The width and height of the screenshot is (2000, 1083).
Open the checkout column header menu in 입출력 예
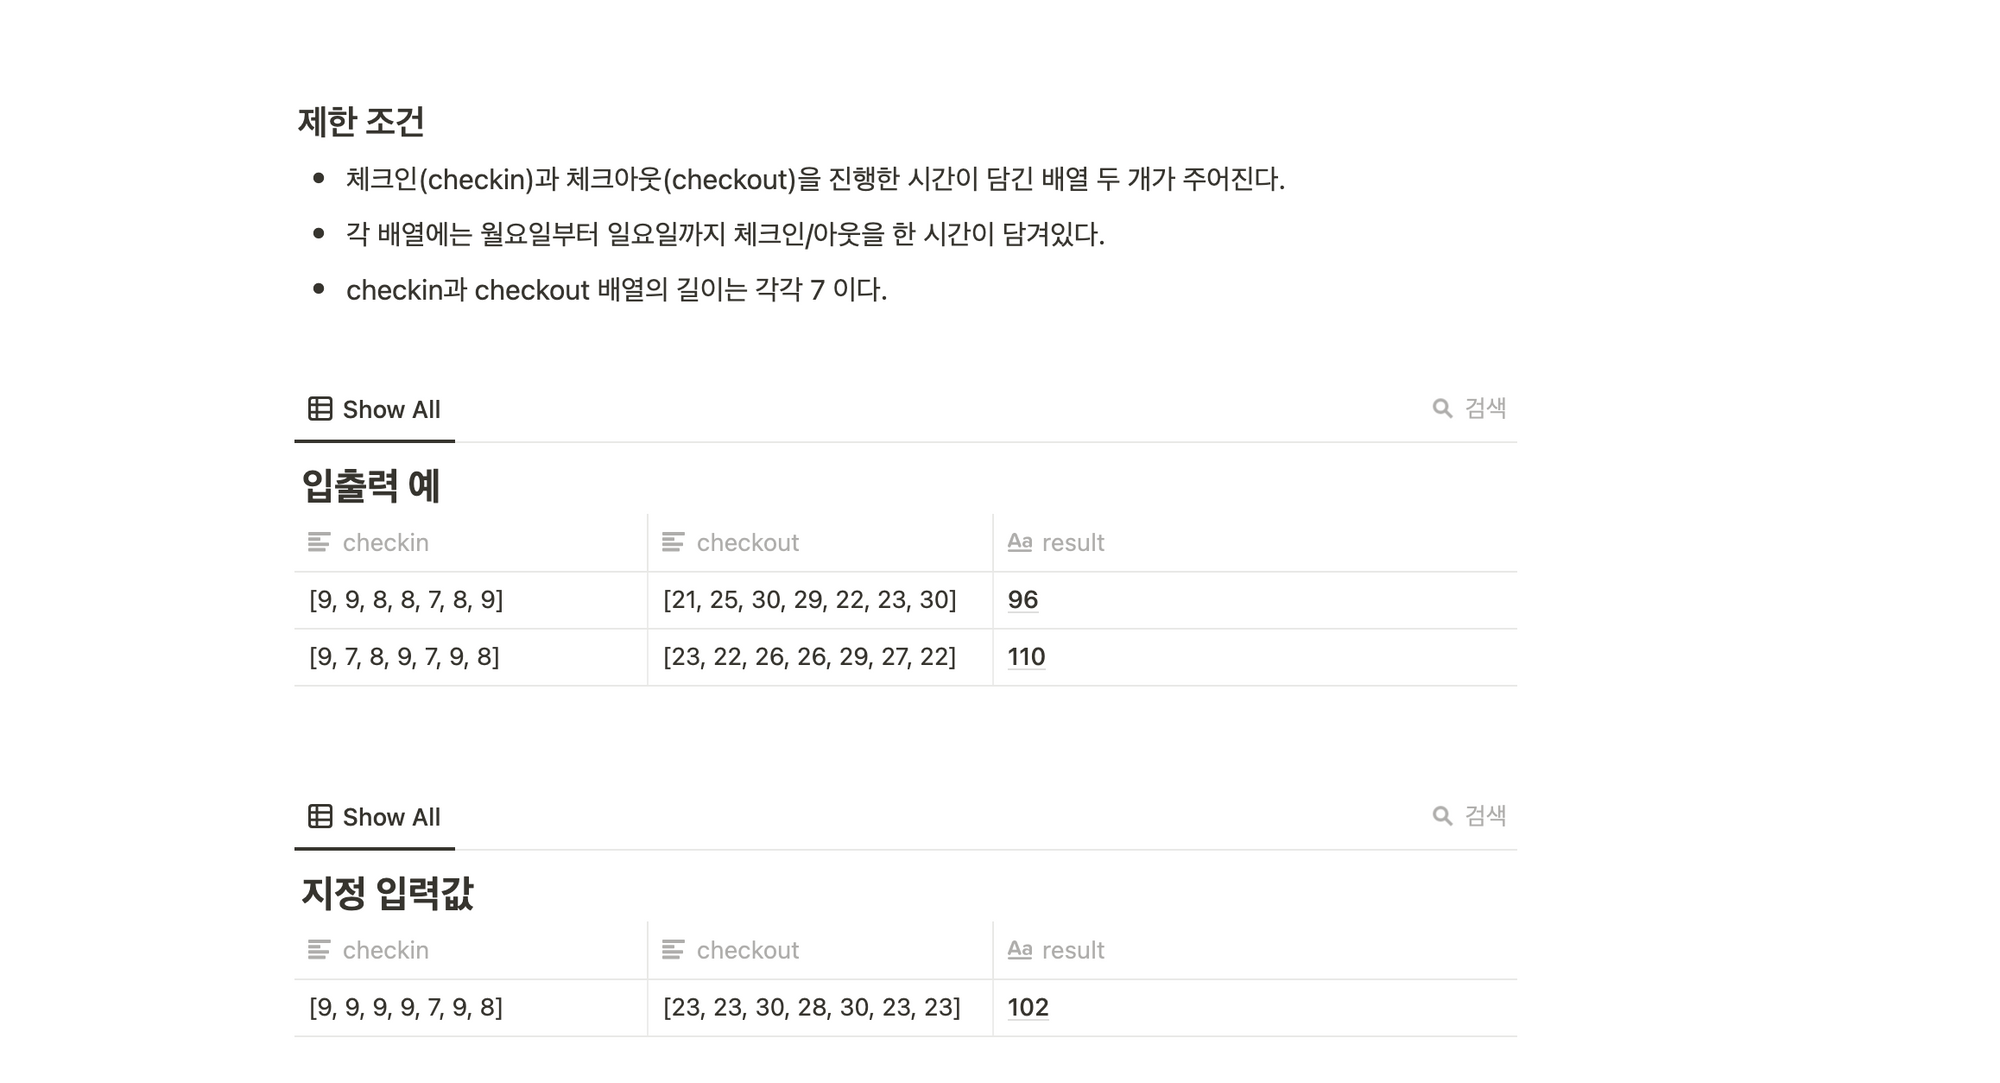[820, 543]
